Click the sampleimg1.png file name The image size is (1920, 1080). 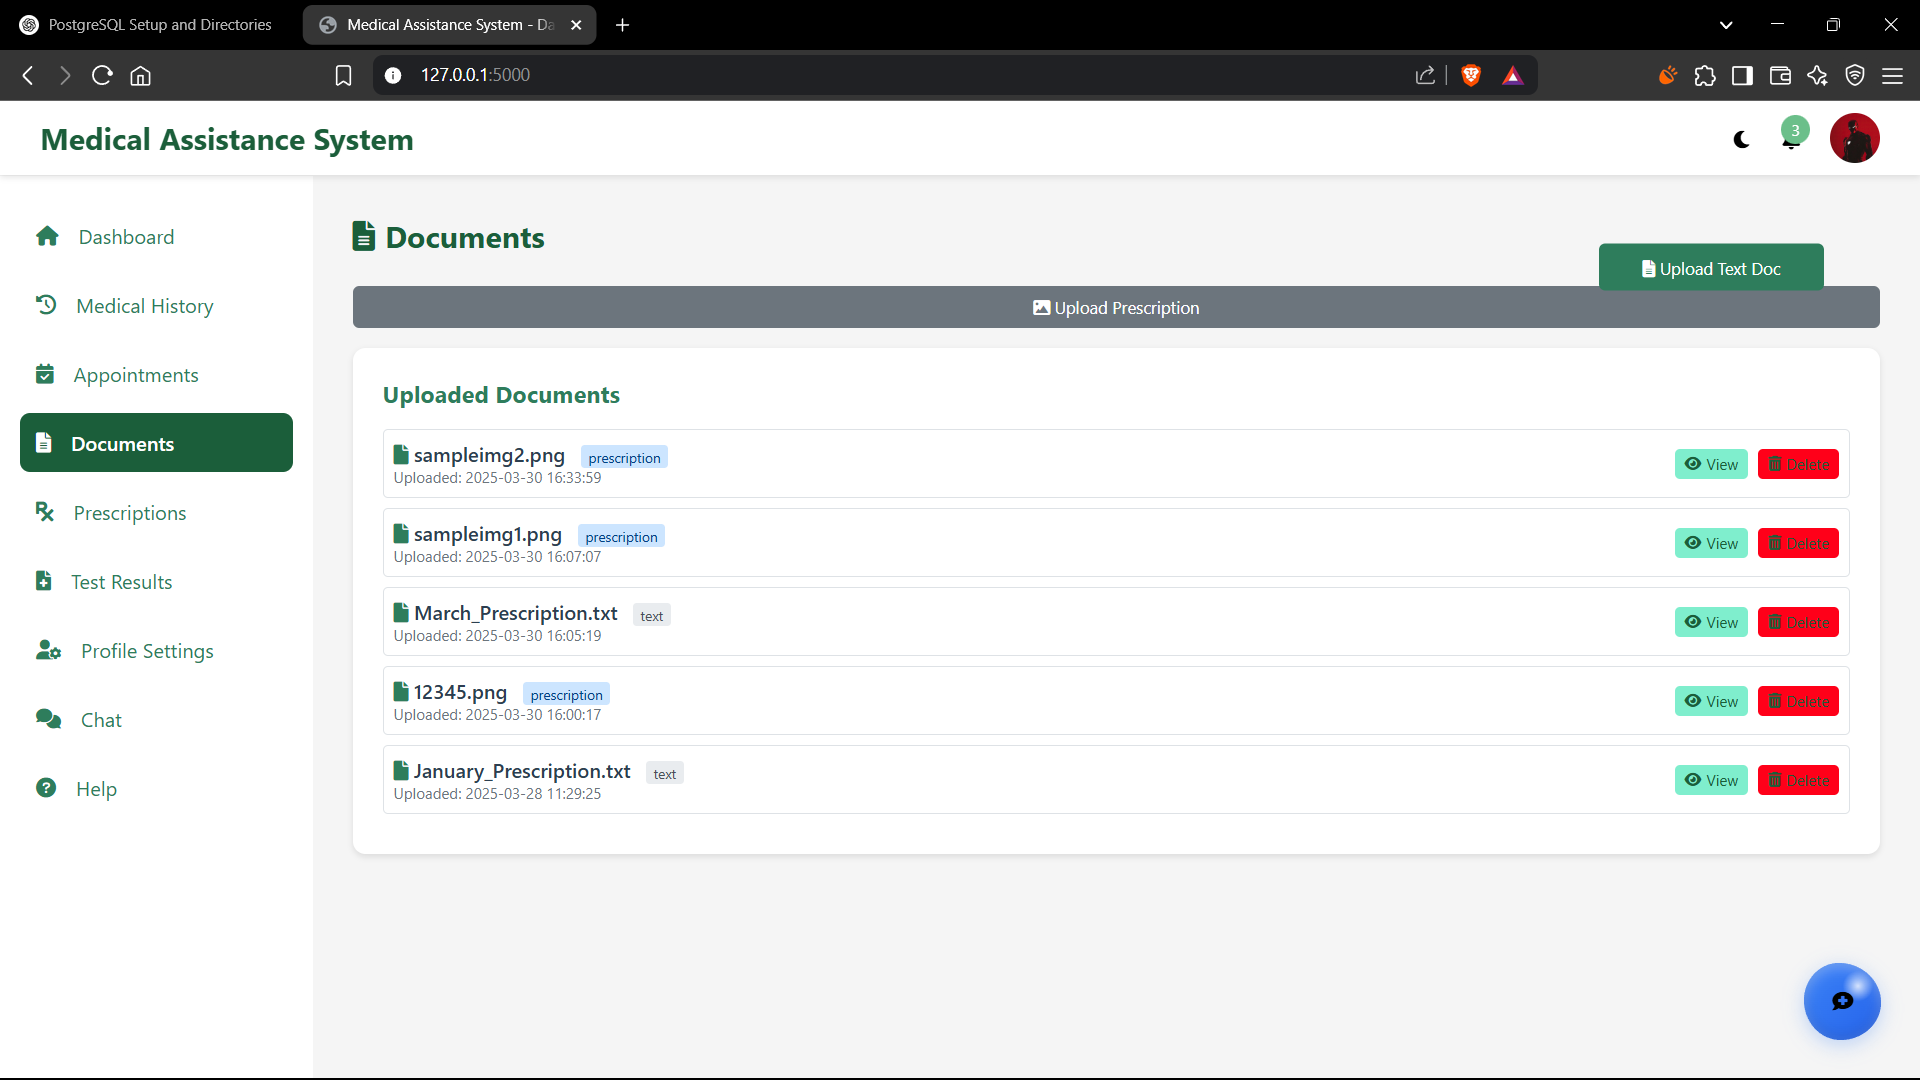click(487, 534)
